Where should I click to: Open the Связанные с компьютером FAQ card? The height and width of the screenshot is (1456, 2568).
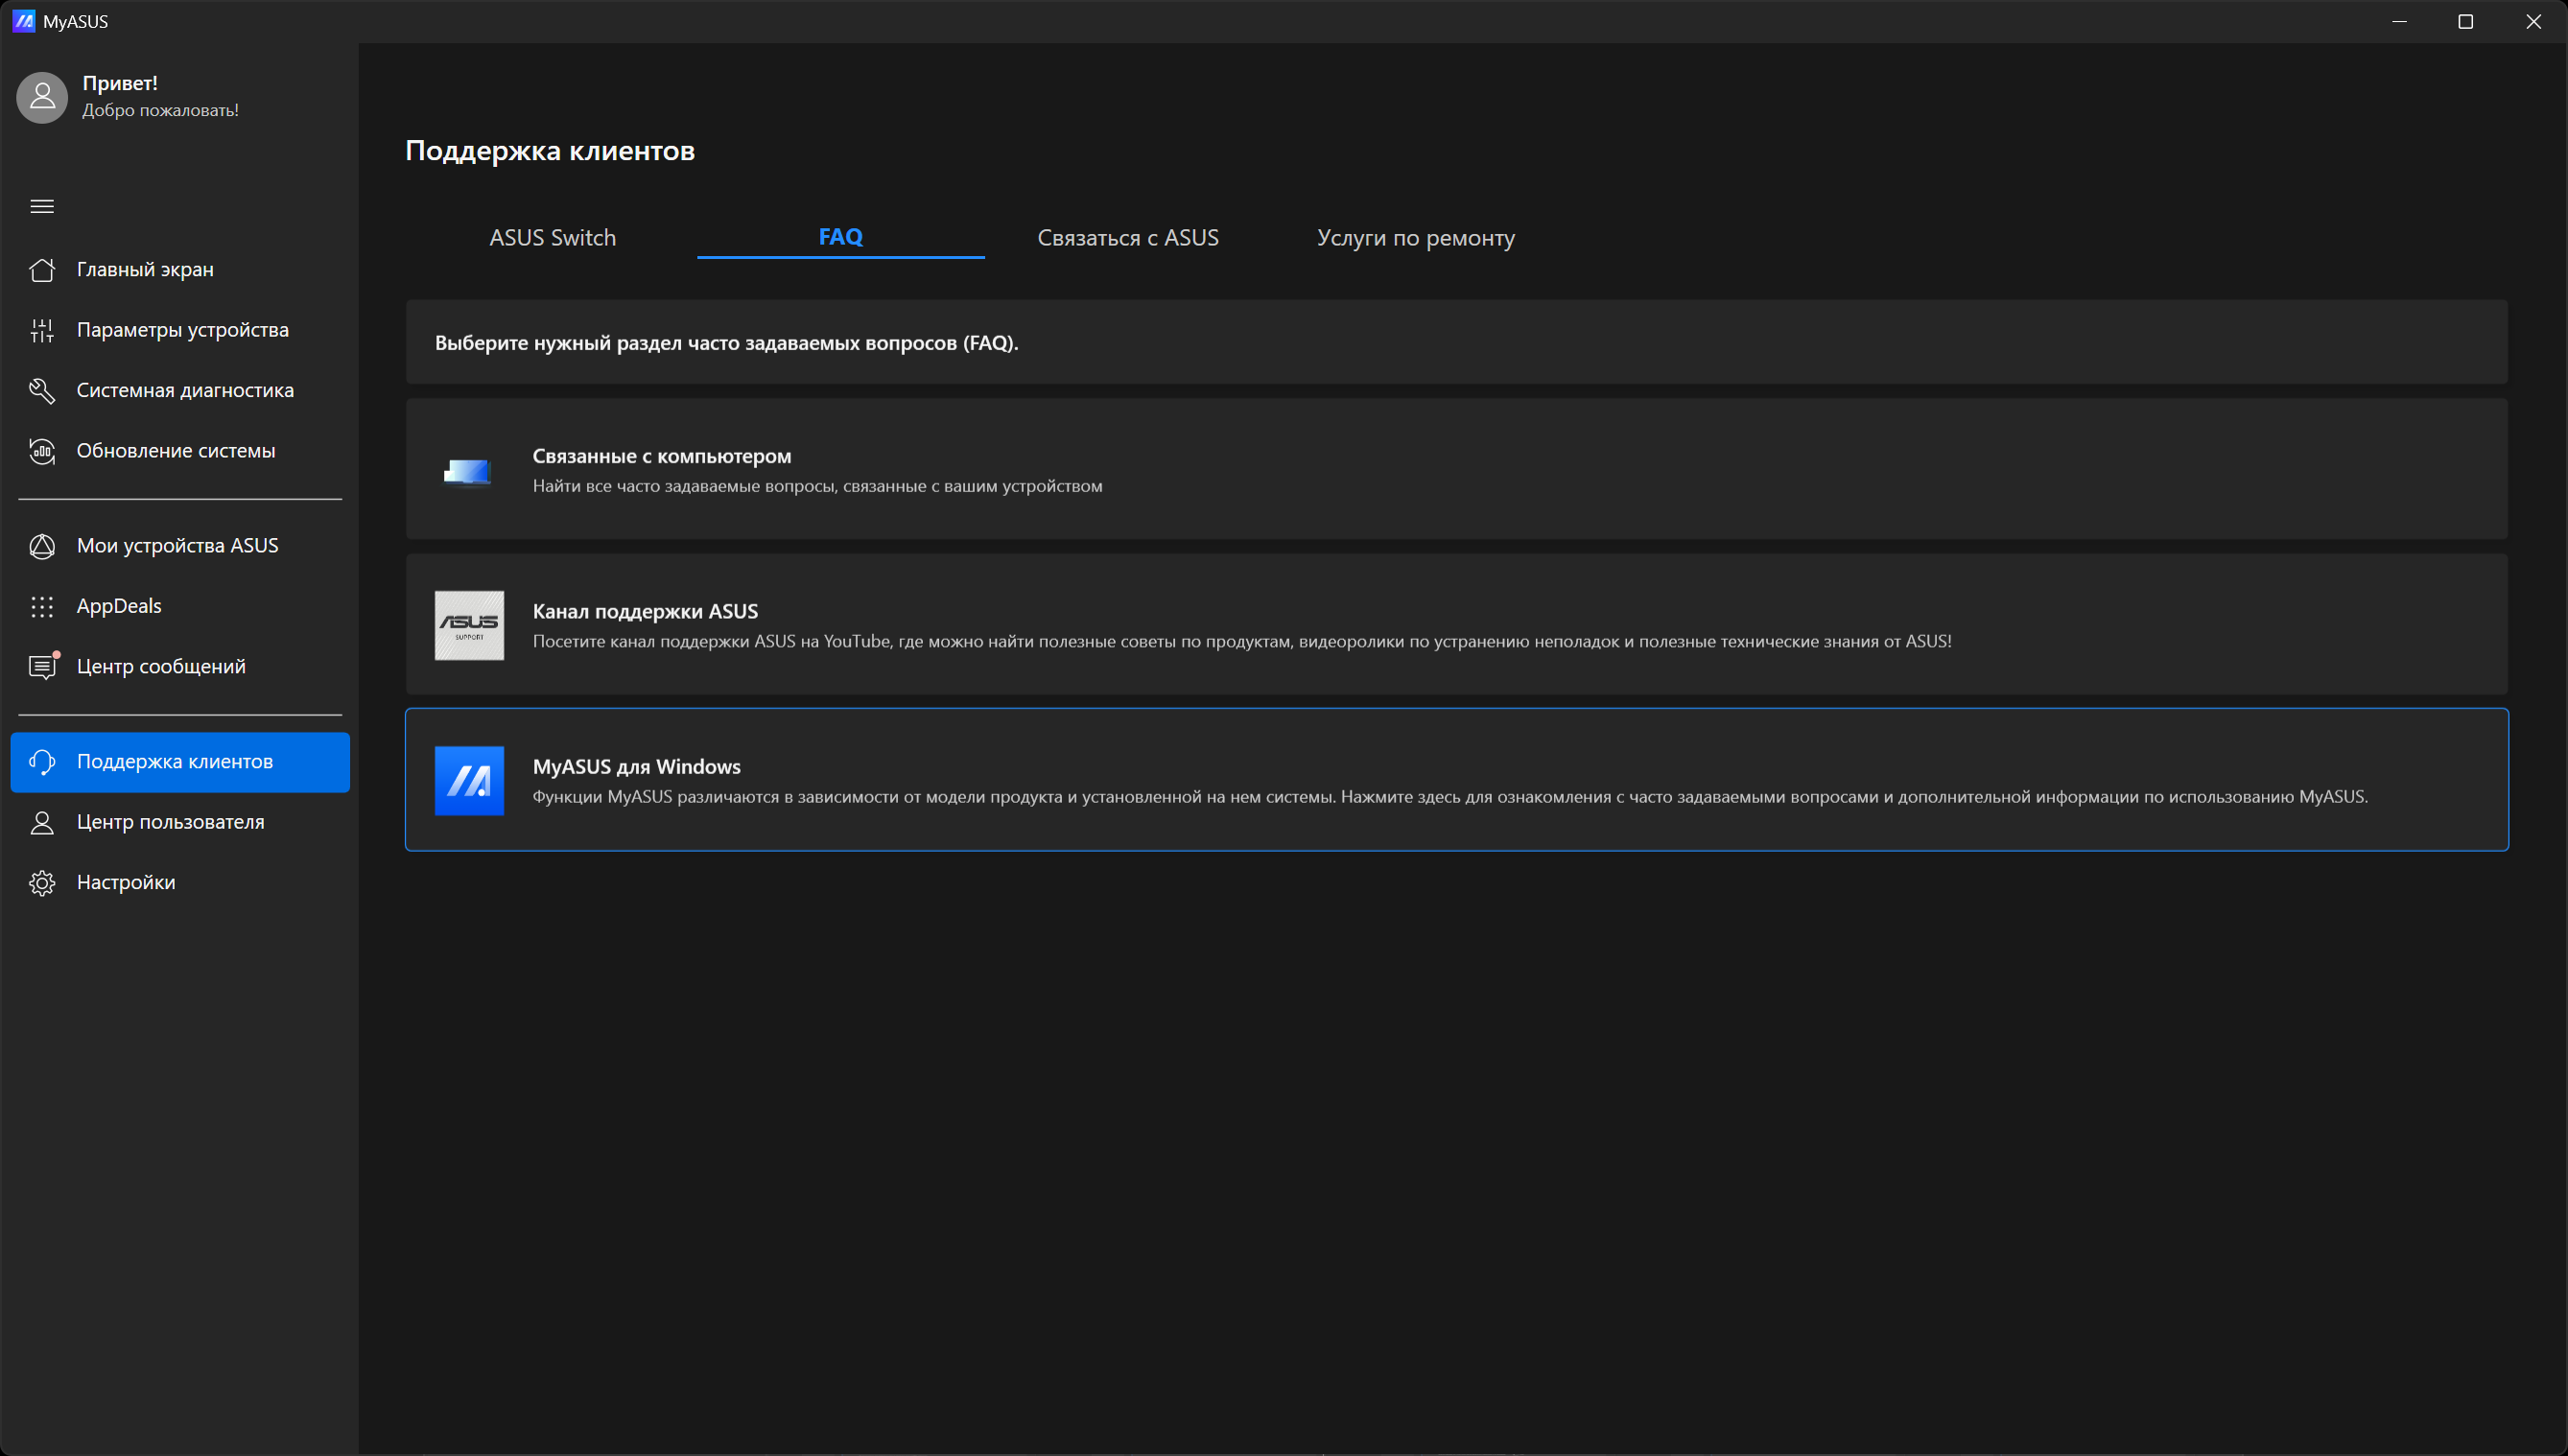(1457, 469)
